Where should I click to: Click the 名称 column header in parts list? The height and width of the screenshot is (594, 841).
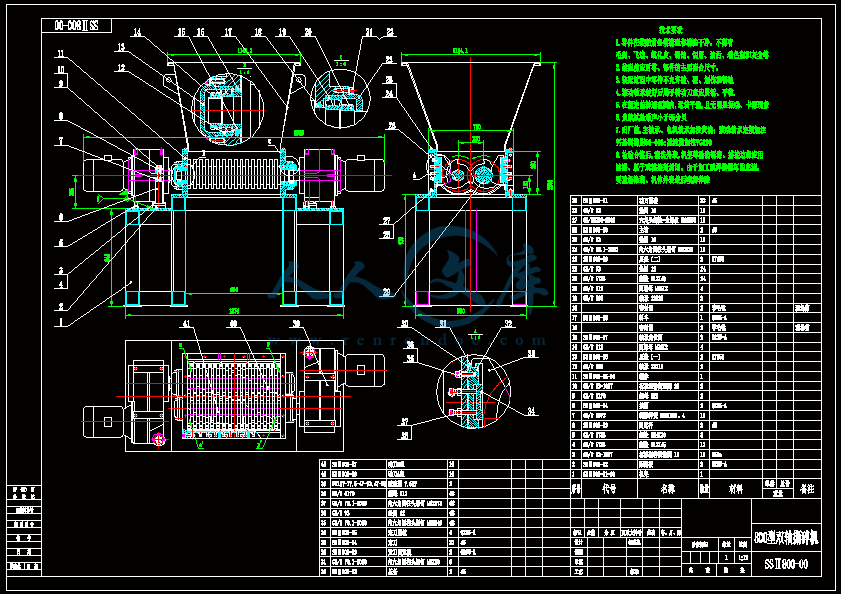(667, 488)
